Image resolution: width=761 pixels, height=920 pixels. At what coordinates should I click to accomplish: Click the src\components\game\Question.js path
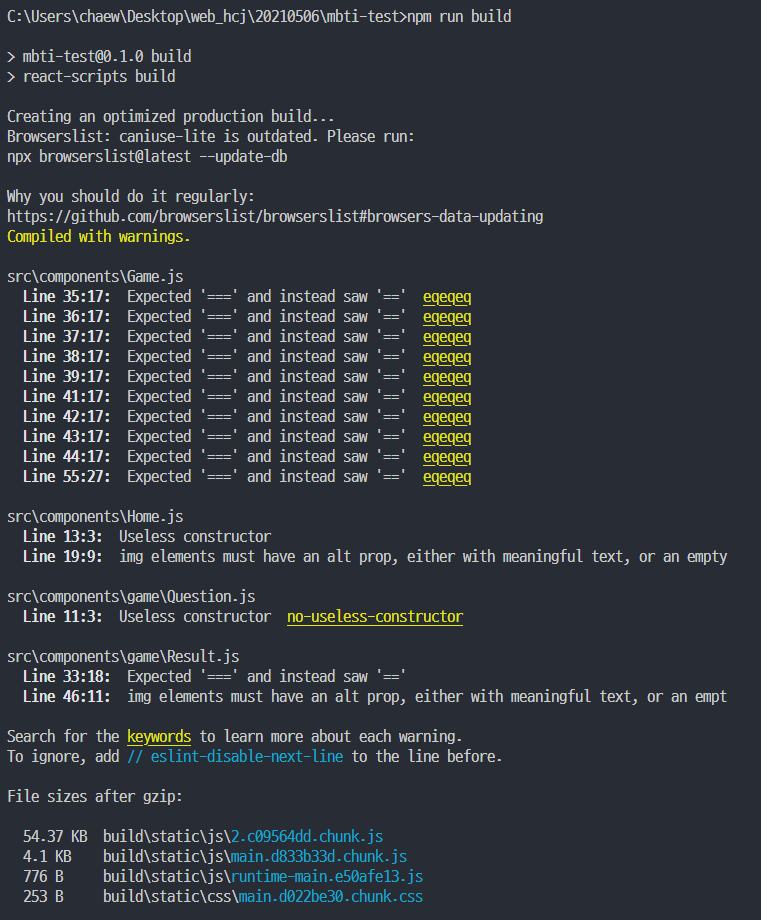coord(131,596)
